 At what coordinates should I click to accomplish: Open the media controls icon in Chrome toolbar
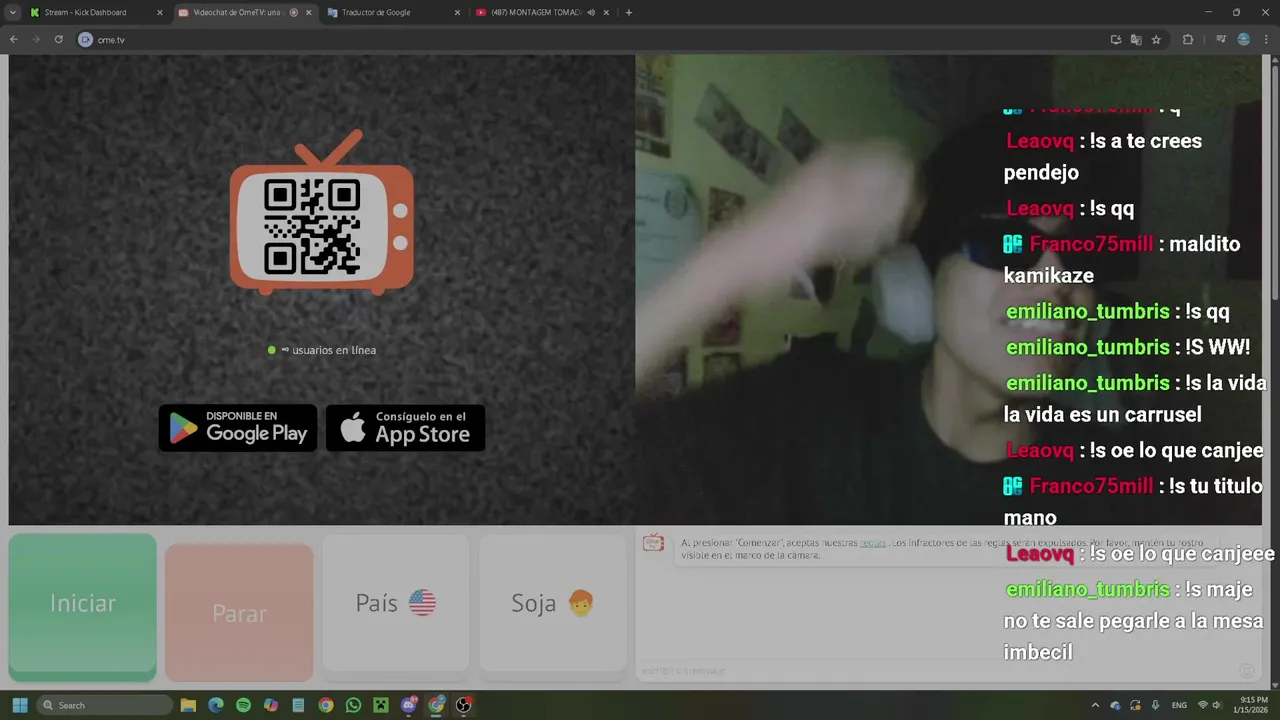coord(1221,39)
